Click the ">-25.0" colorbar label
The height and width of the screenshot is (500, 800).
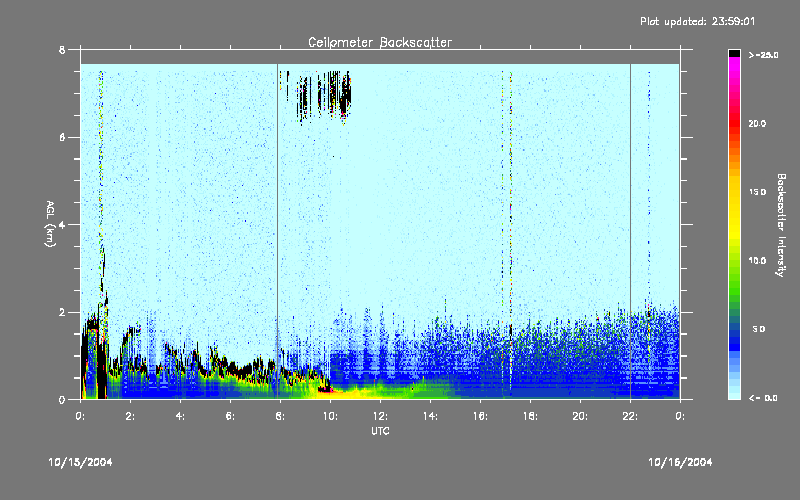pos(763,55)
